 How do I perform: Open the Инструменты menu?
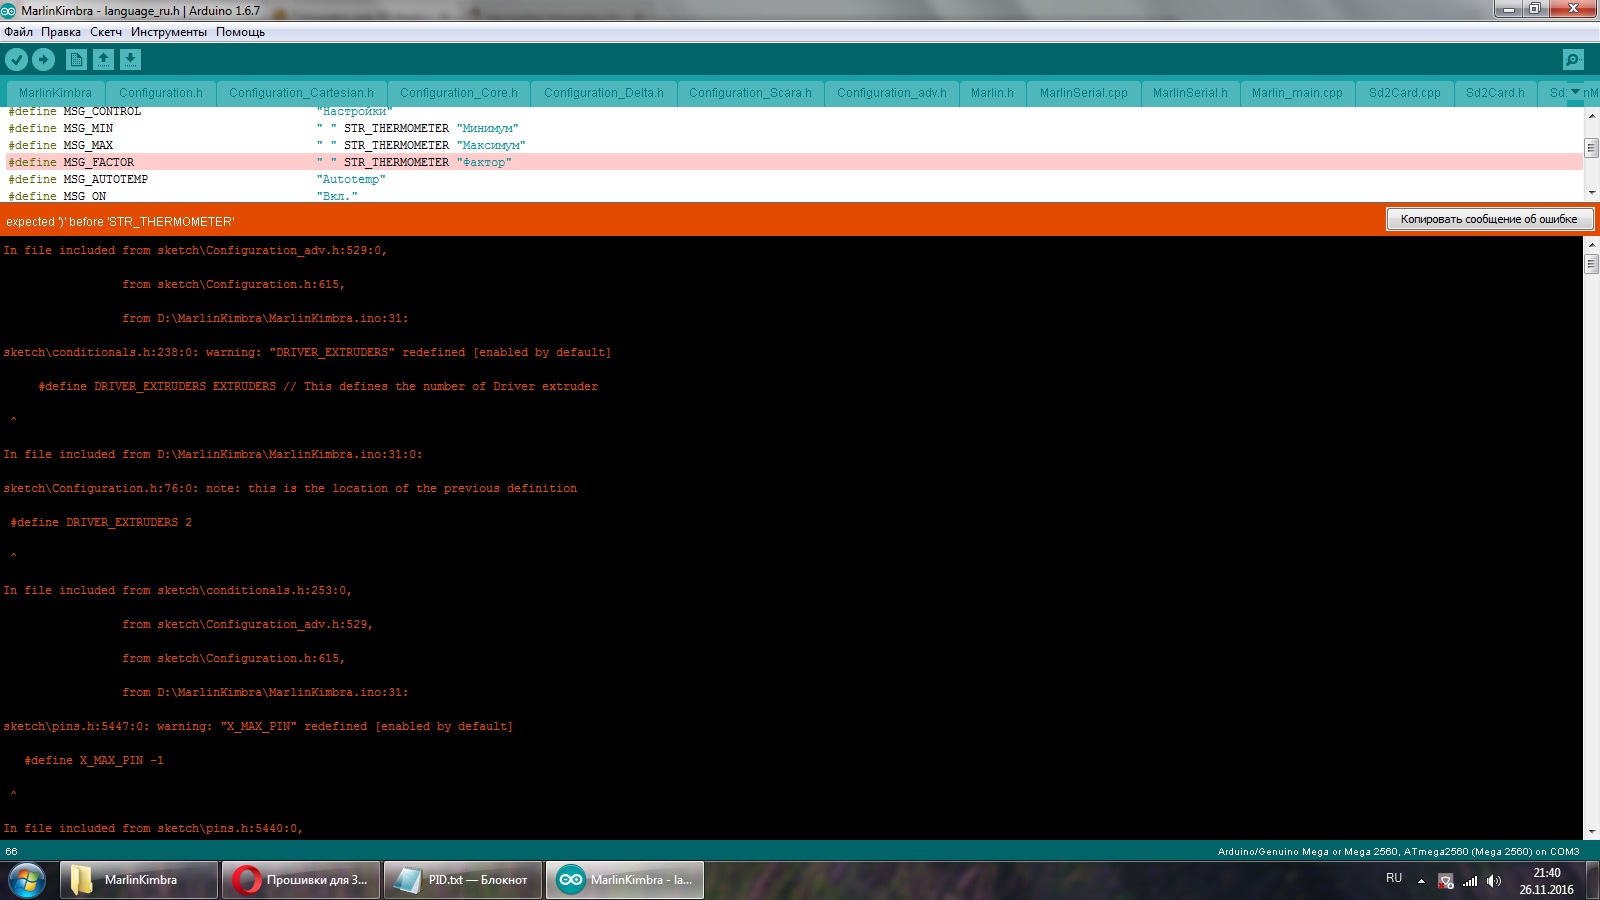pos(168,32)
